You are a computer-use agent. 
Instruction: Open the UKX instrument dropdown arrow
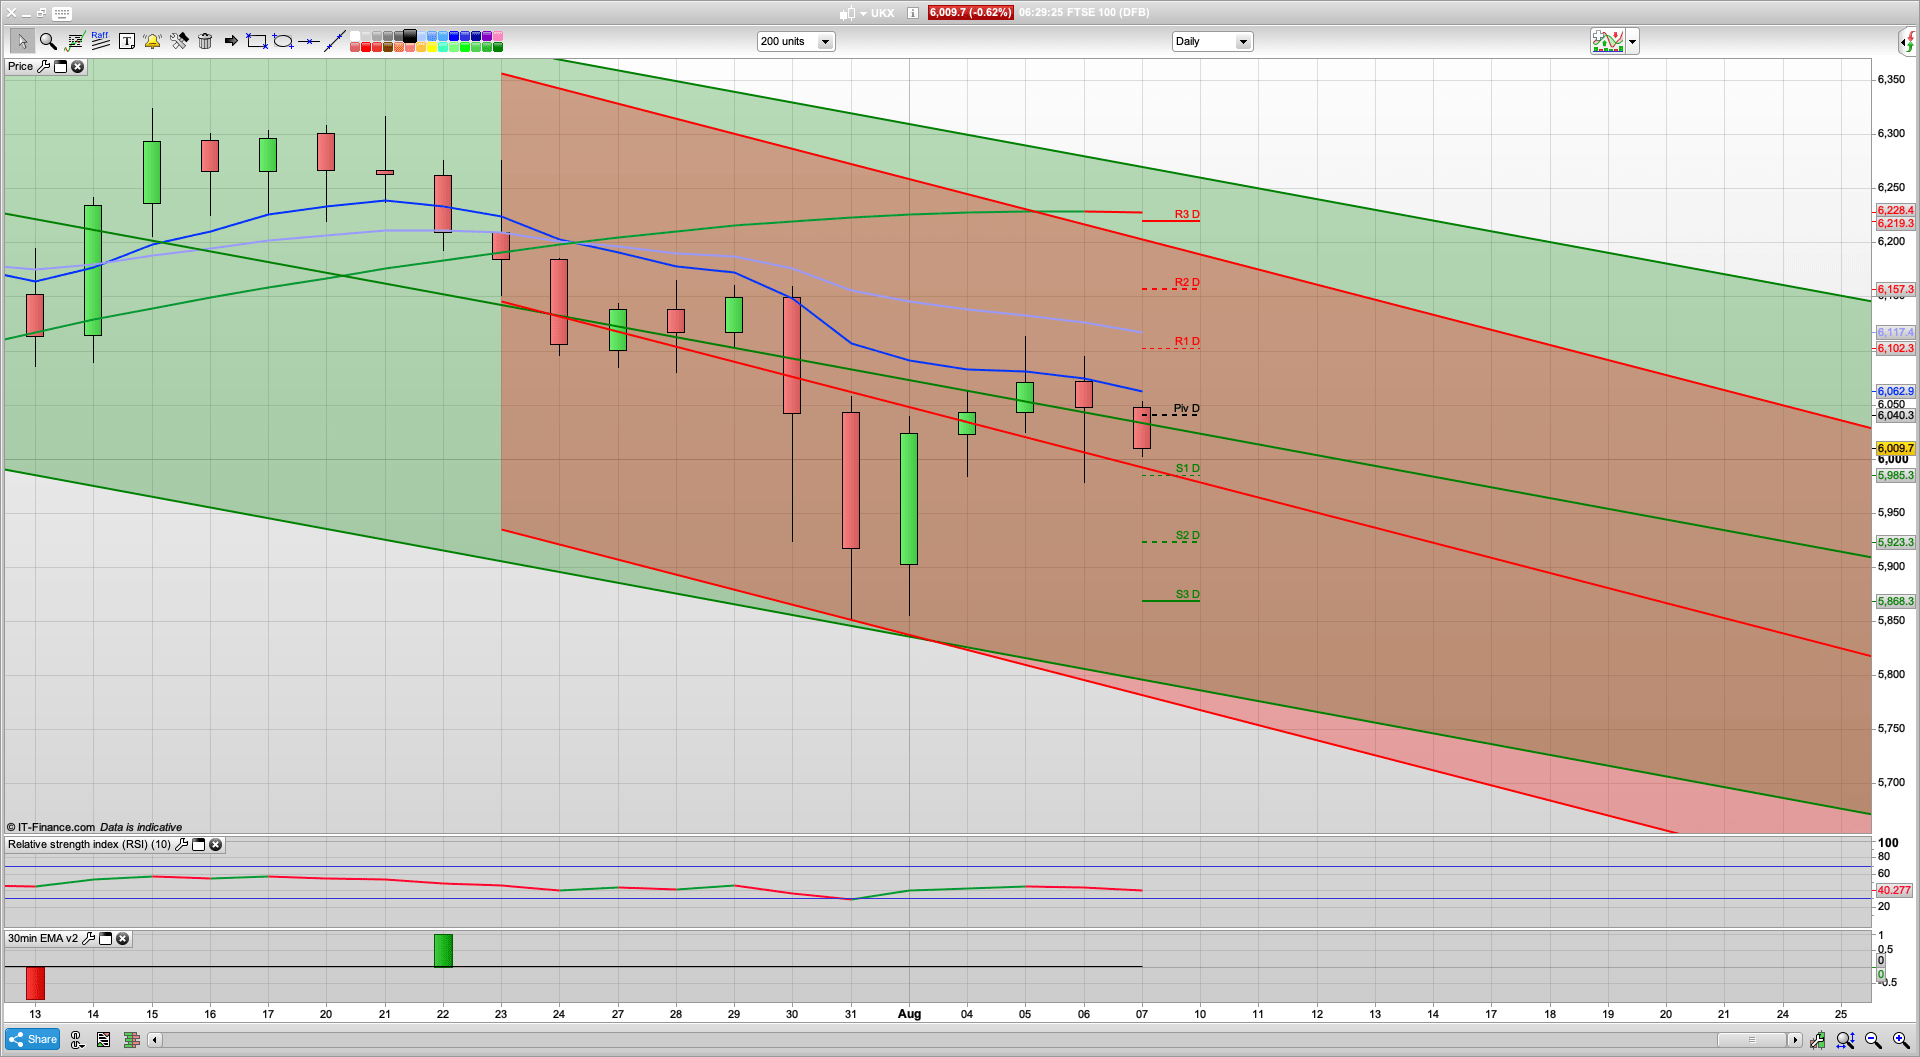(863, 13)
